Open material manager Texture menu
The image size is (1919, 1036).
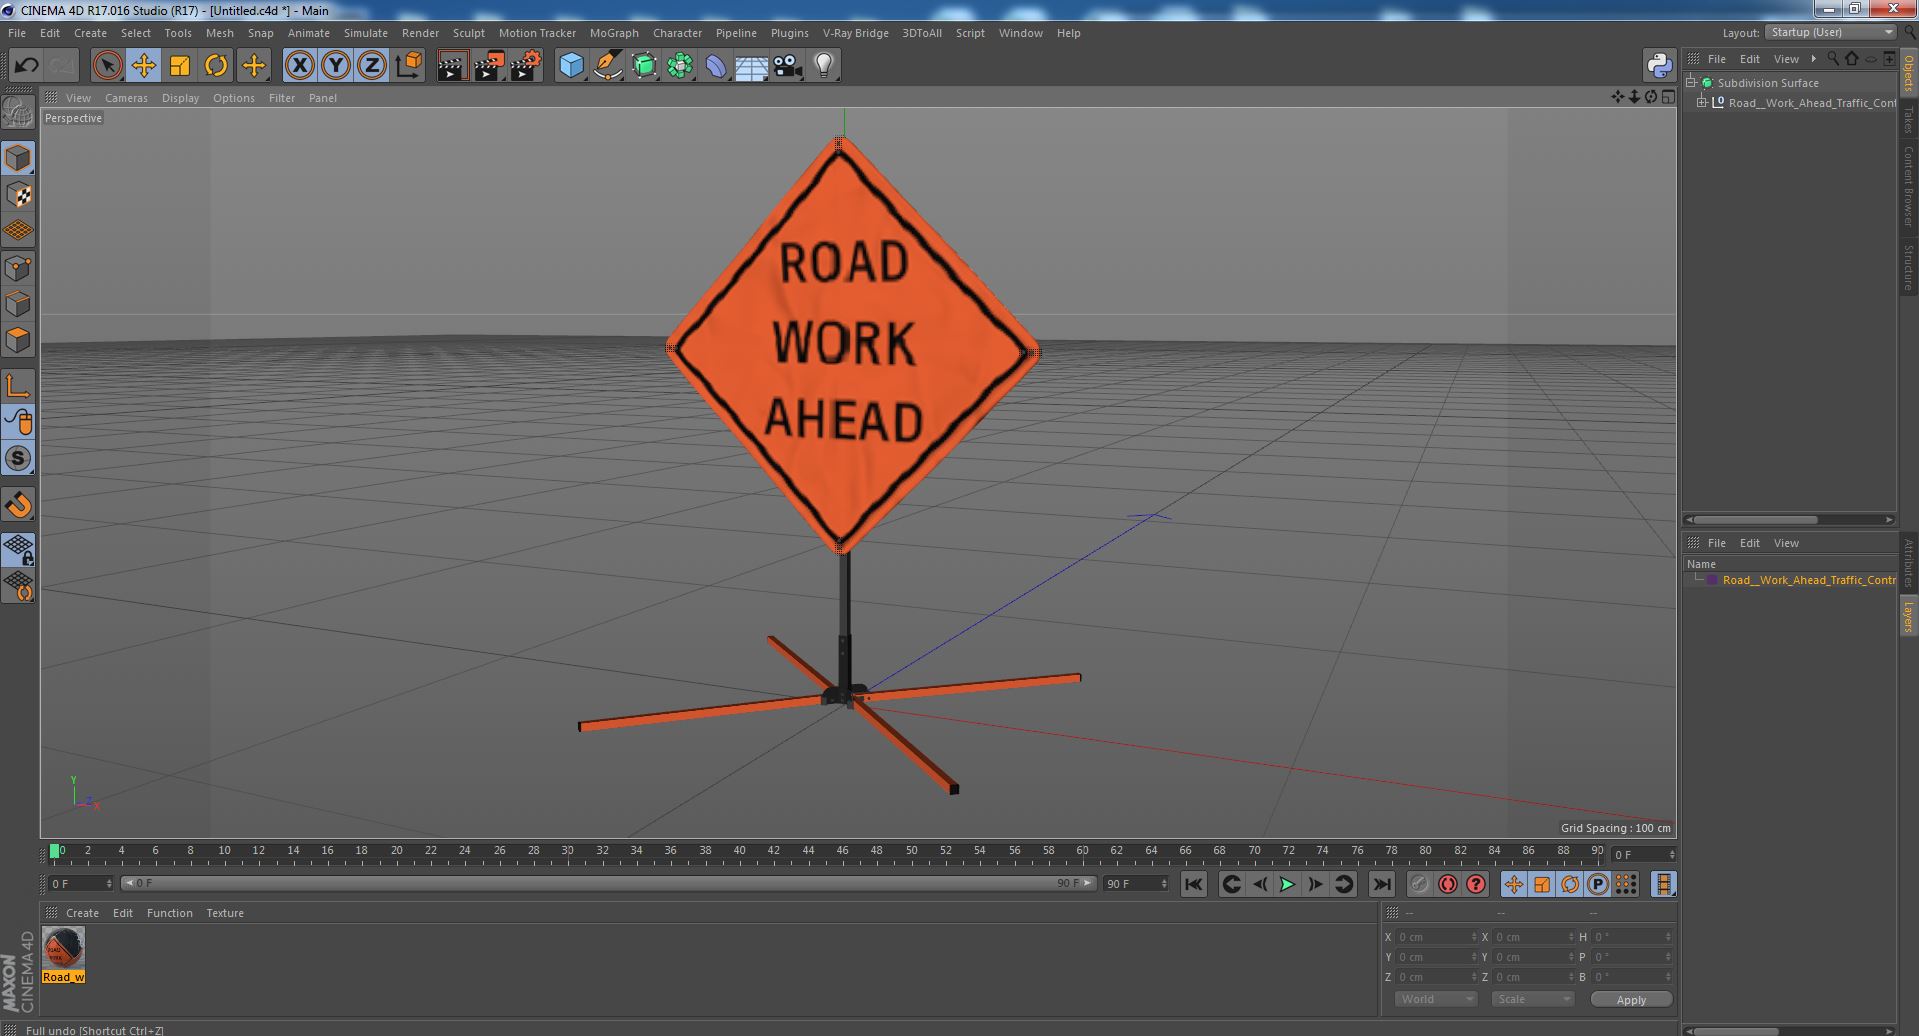point(225,913)
